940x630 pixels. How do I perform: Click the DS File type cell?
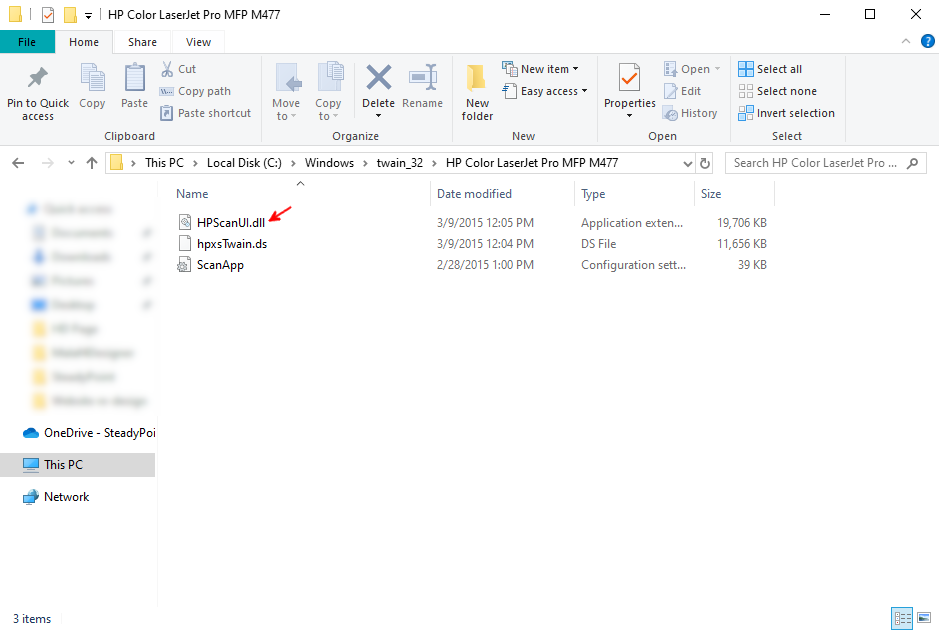click(598, 244)
